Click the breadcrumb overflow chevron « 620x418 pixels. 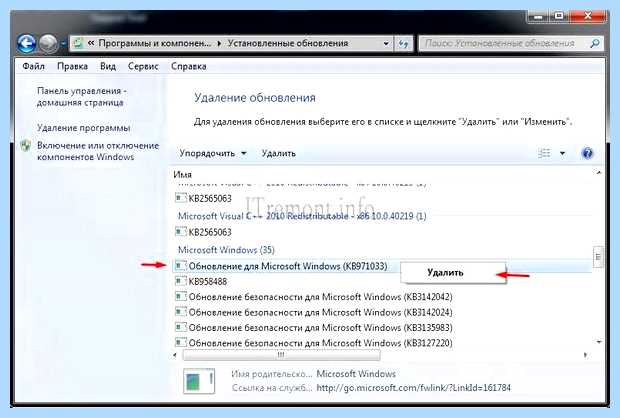pyautogui.click(x=91, y=44)
